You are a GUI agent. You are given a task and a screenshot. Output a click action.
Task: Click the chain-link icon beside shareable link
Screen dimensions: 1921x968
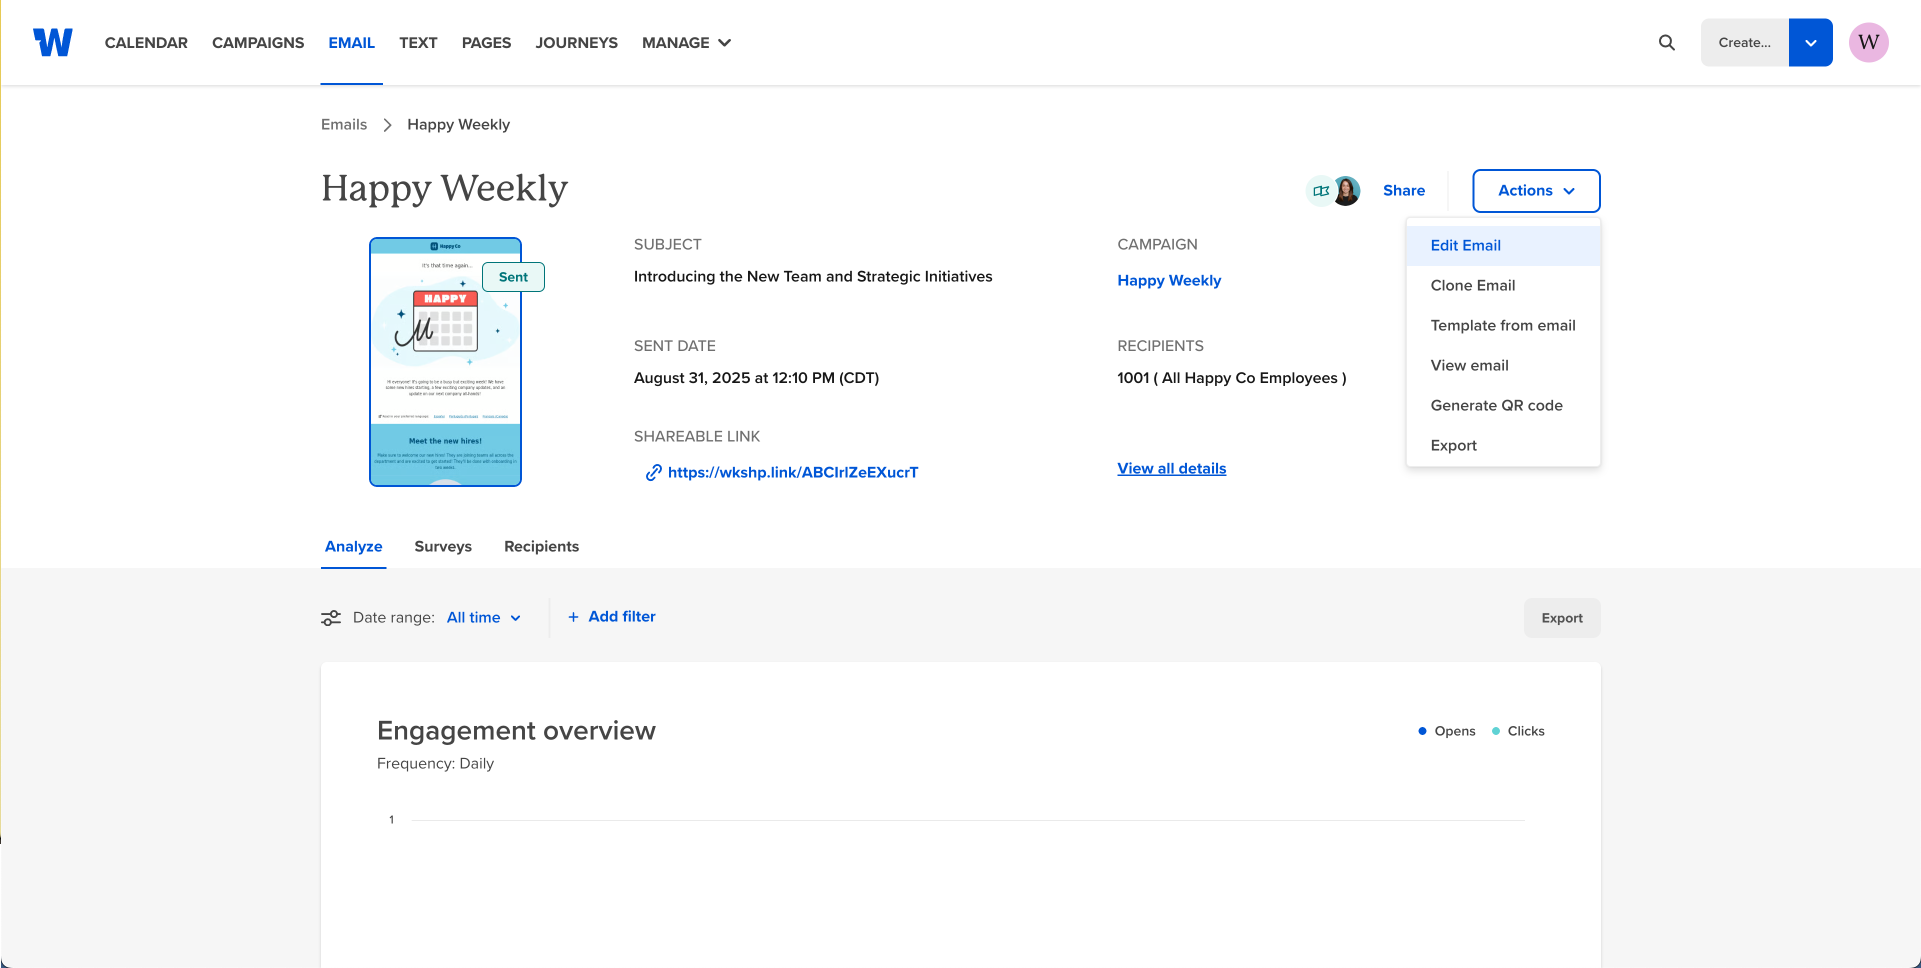(x=653, y=472)
